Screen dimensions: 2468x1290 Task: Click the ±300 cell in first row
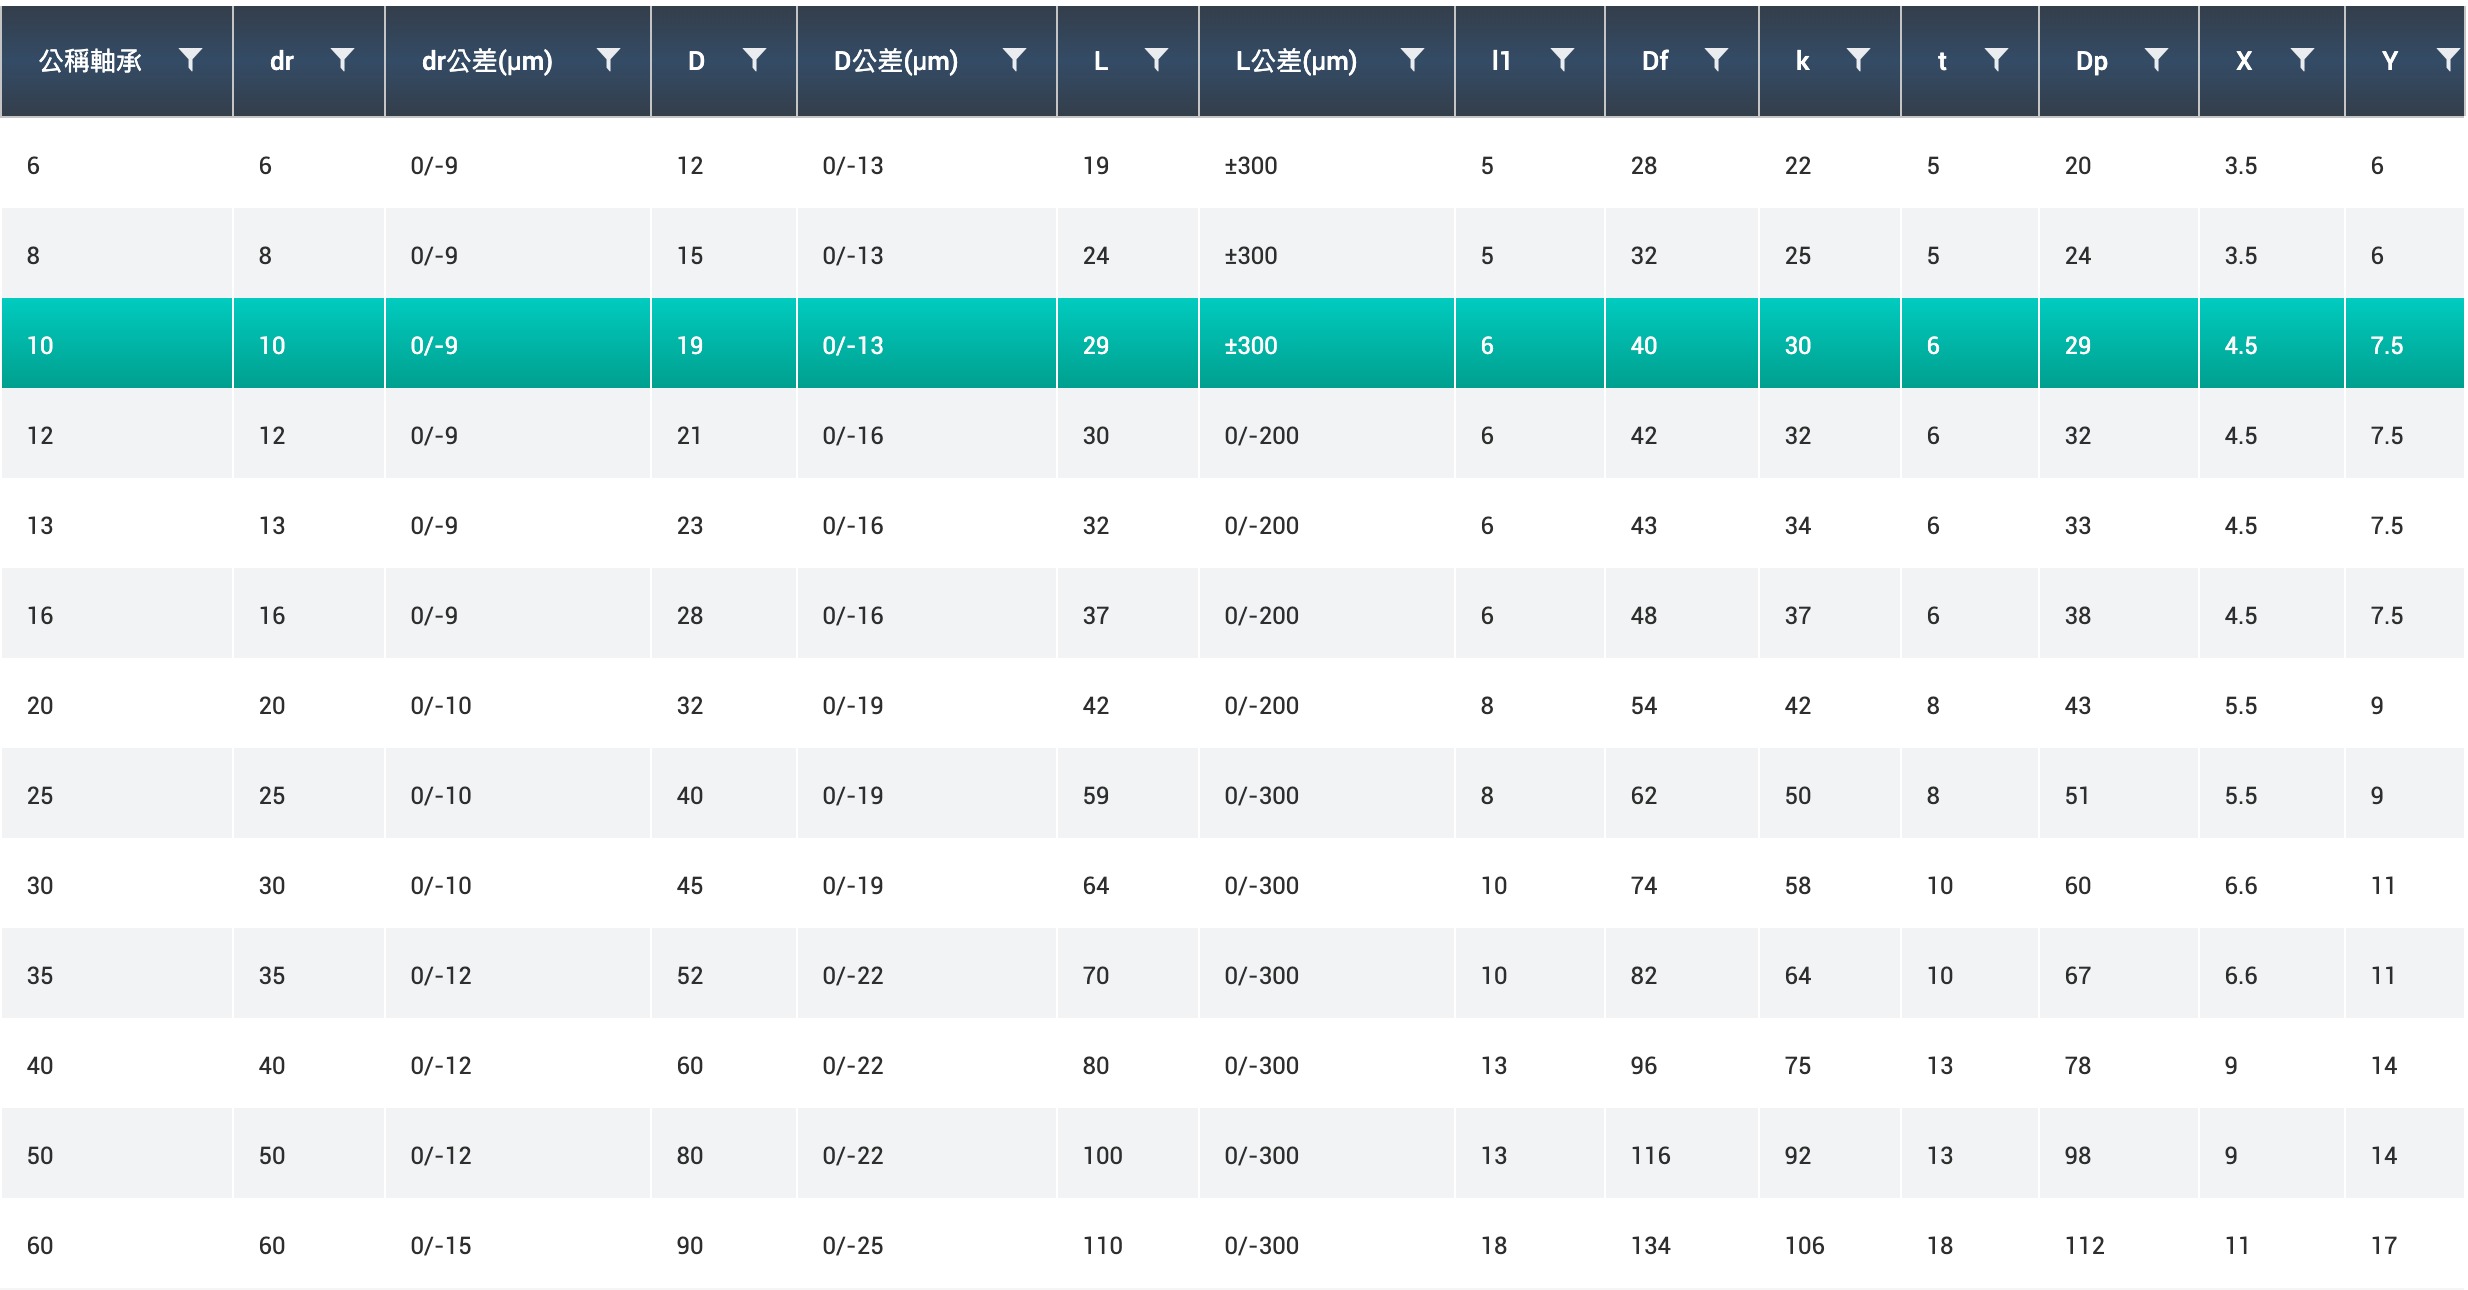1251,165
